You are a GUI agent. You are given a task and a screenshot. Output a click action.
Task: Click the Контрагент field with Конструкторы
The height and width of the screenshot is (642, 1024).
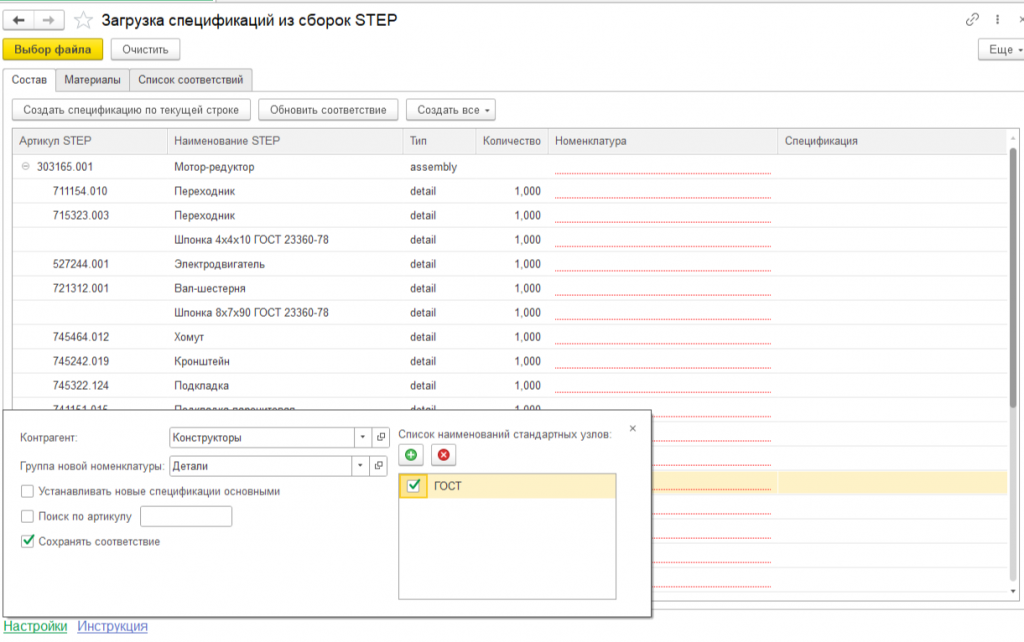point(262,437)
